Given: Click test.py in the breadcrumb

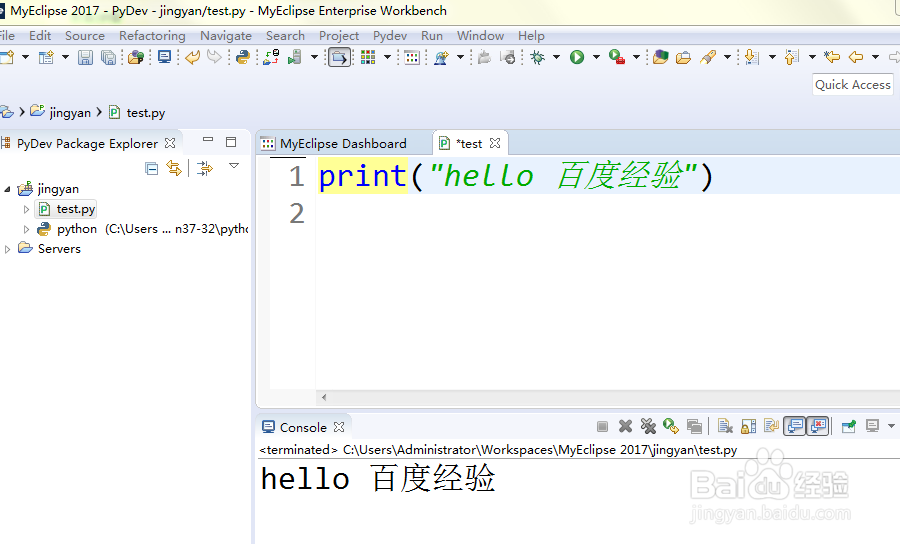Looking at the screenshot, I should pos(146,113).
